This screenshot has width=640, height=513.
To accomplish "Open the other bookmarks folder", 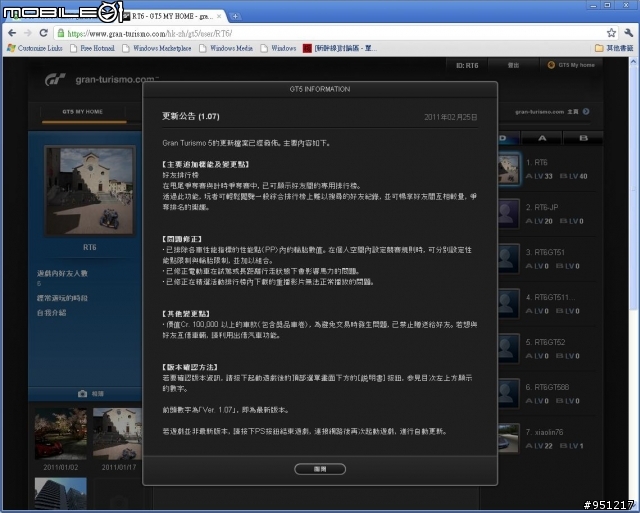I will 614,48.
